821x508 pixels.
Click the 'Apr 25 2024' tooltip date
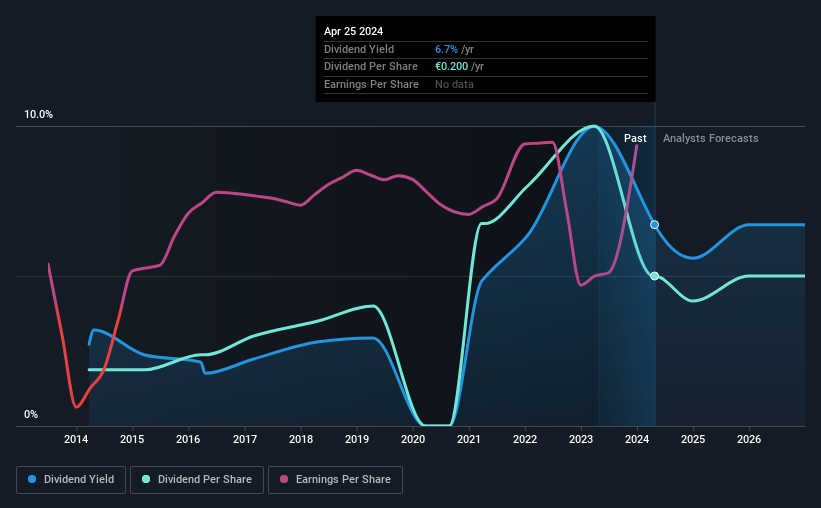click(x=353, y=31)
